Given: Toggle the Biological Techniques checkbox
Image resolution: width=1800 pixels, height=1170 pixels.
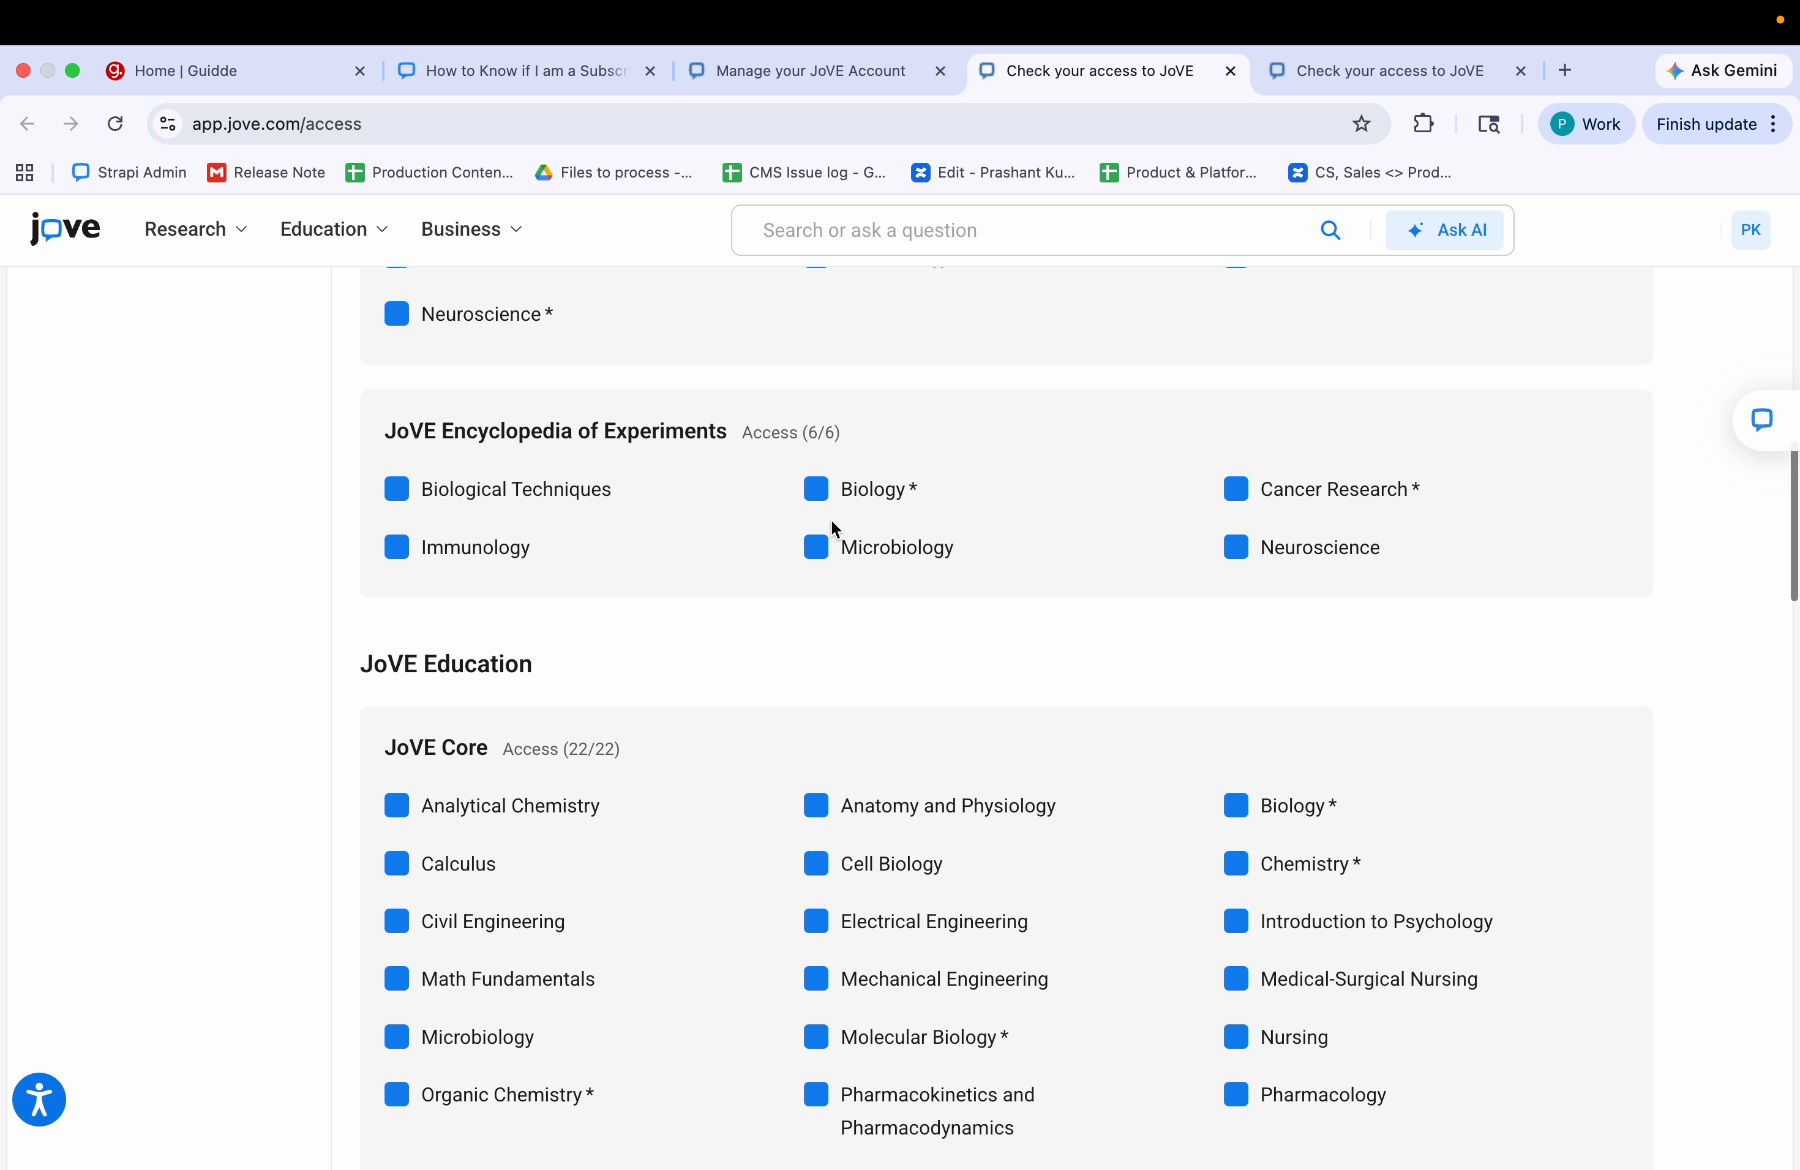Looking at the screenshot, I should (397, 489).
